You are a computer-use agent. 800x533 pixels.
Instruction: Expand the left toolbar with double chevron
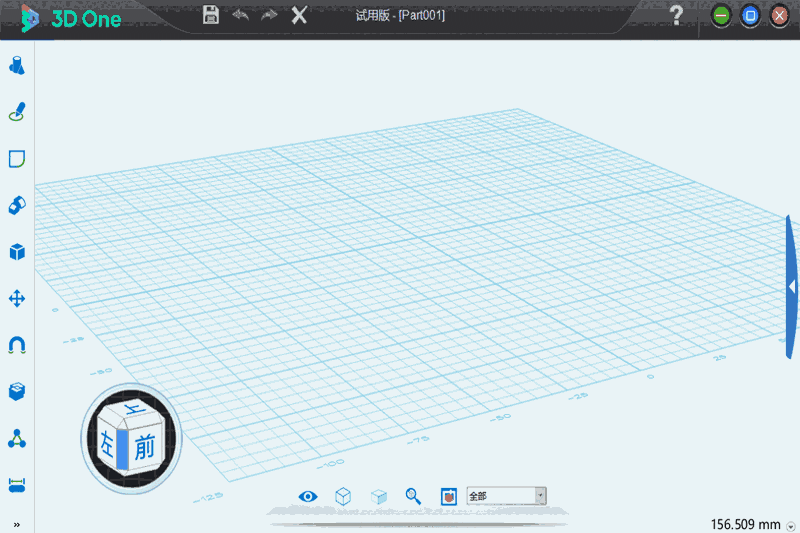pyautogui.click(x=16, y=525)
